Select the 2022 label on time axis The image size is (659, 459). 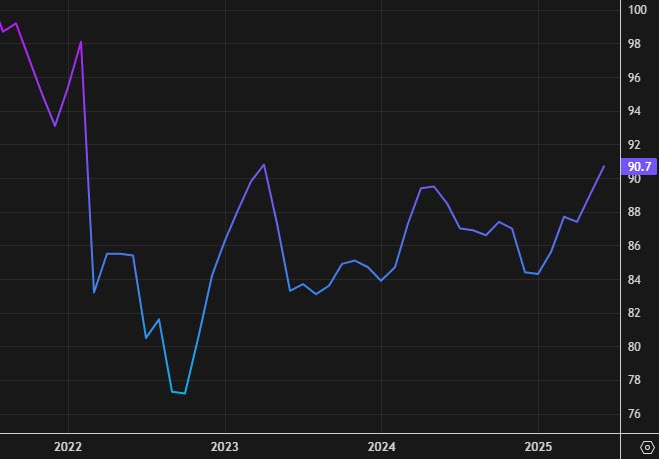pyautogui.click(x=68, y=446)
